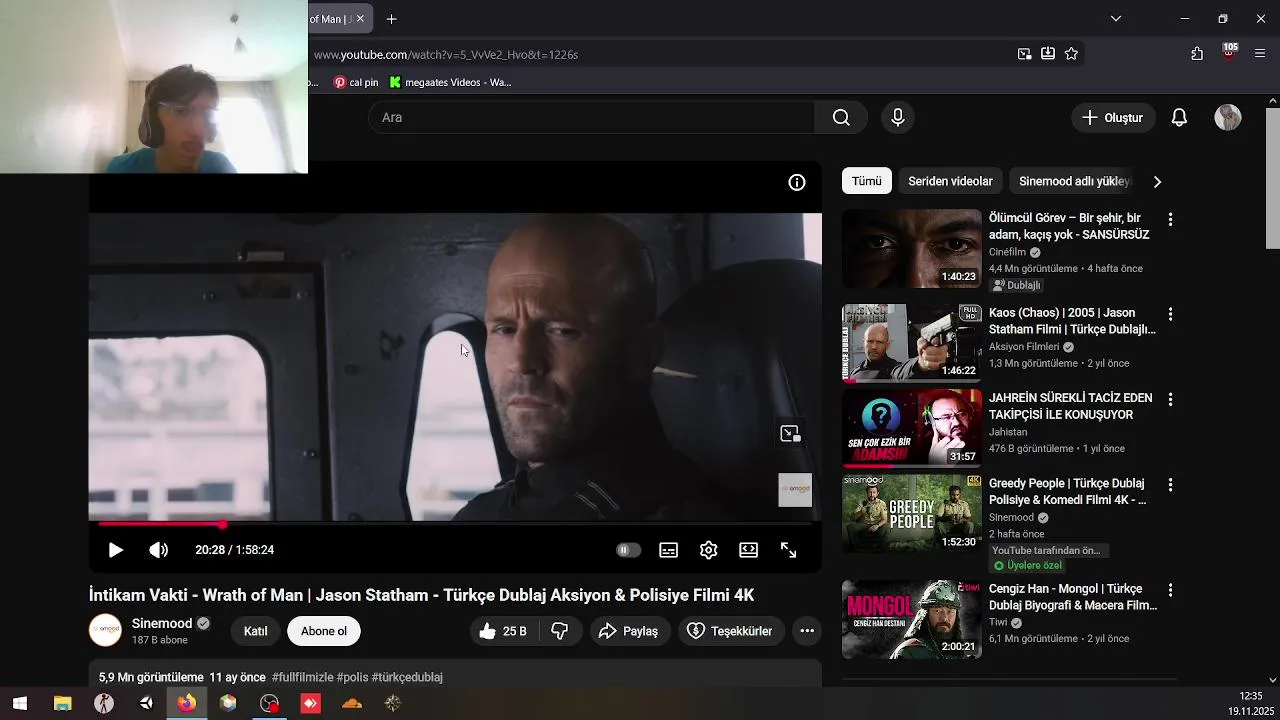Share the video via Paylaş
The image size is (1280, 720).
tap(629, 631)
